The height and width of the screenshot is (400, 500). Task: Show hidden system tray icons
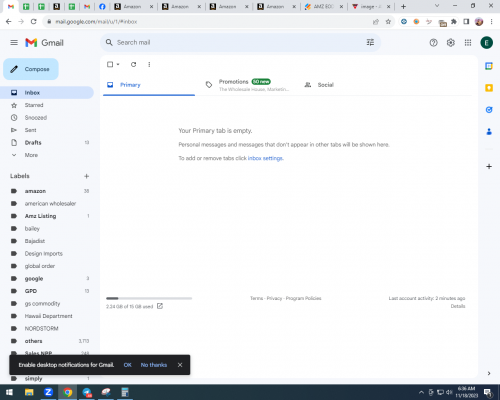[421, 392]
